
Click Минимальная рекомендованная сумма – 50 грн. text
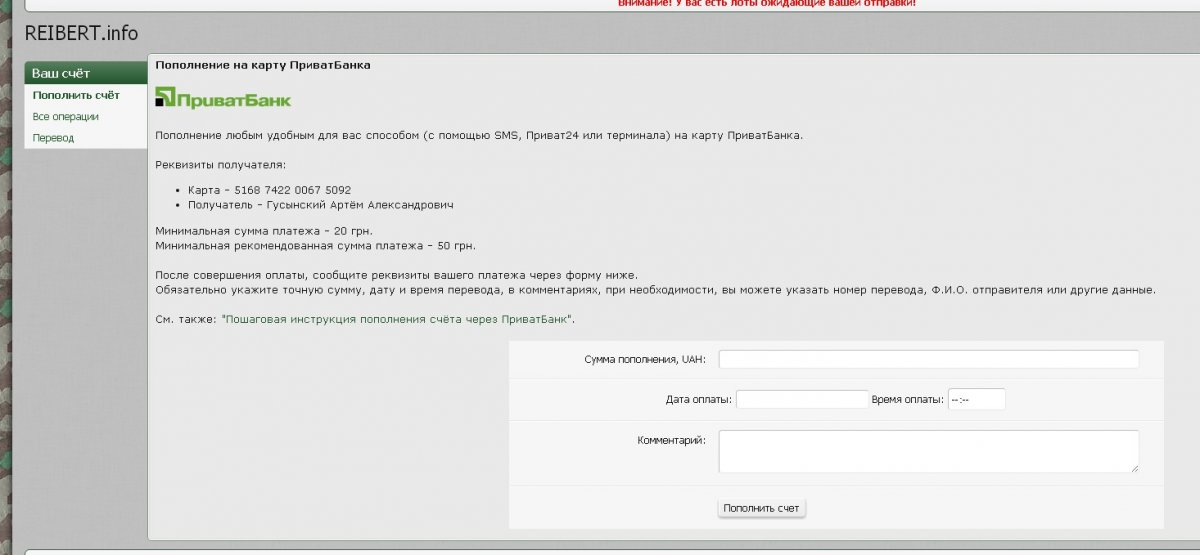coord(315,245)
